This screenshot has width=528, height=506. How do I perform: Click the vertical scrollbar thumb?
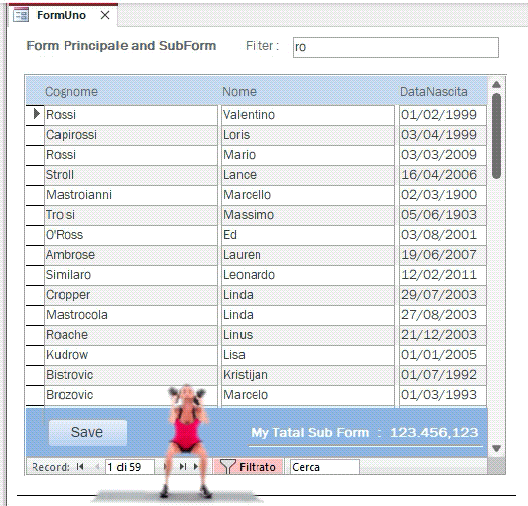pyautogui.click(x=496, y=135)
